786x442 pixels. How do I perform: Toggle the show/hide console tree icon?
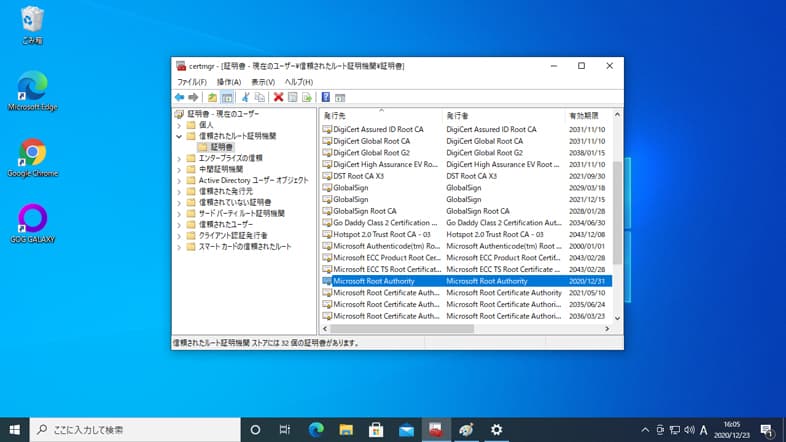[x=227, y=97]
